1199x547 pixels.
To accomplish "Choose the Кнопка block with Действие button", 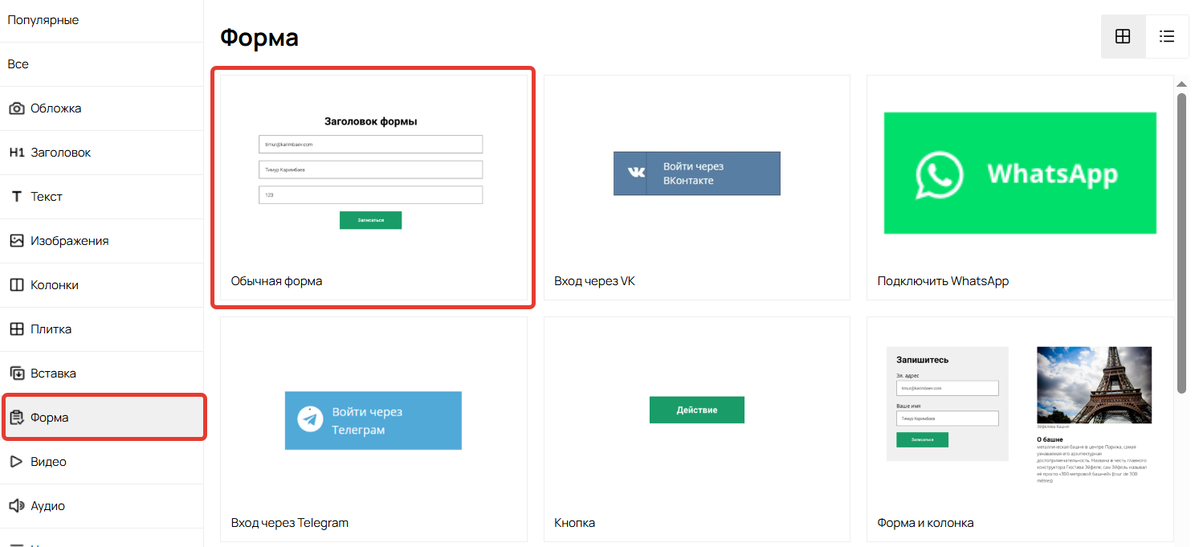I will 696,430.
